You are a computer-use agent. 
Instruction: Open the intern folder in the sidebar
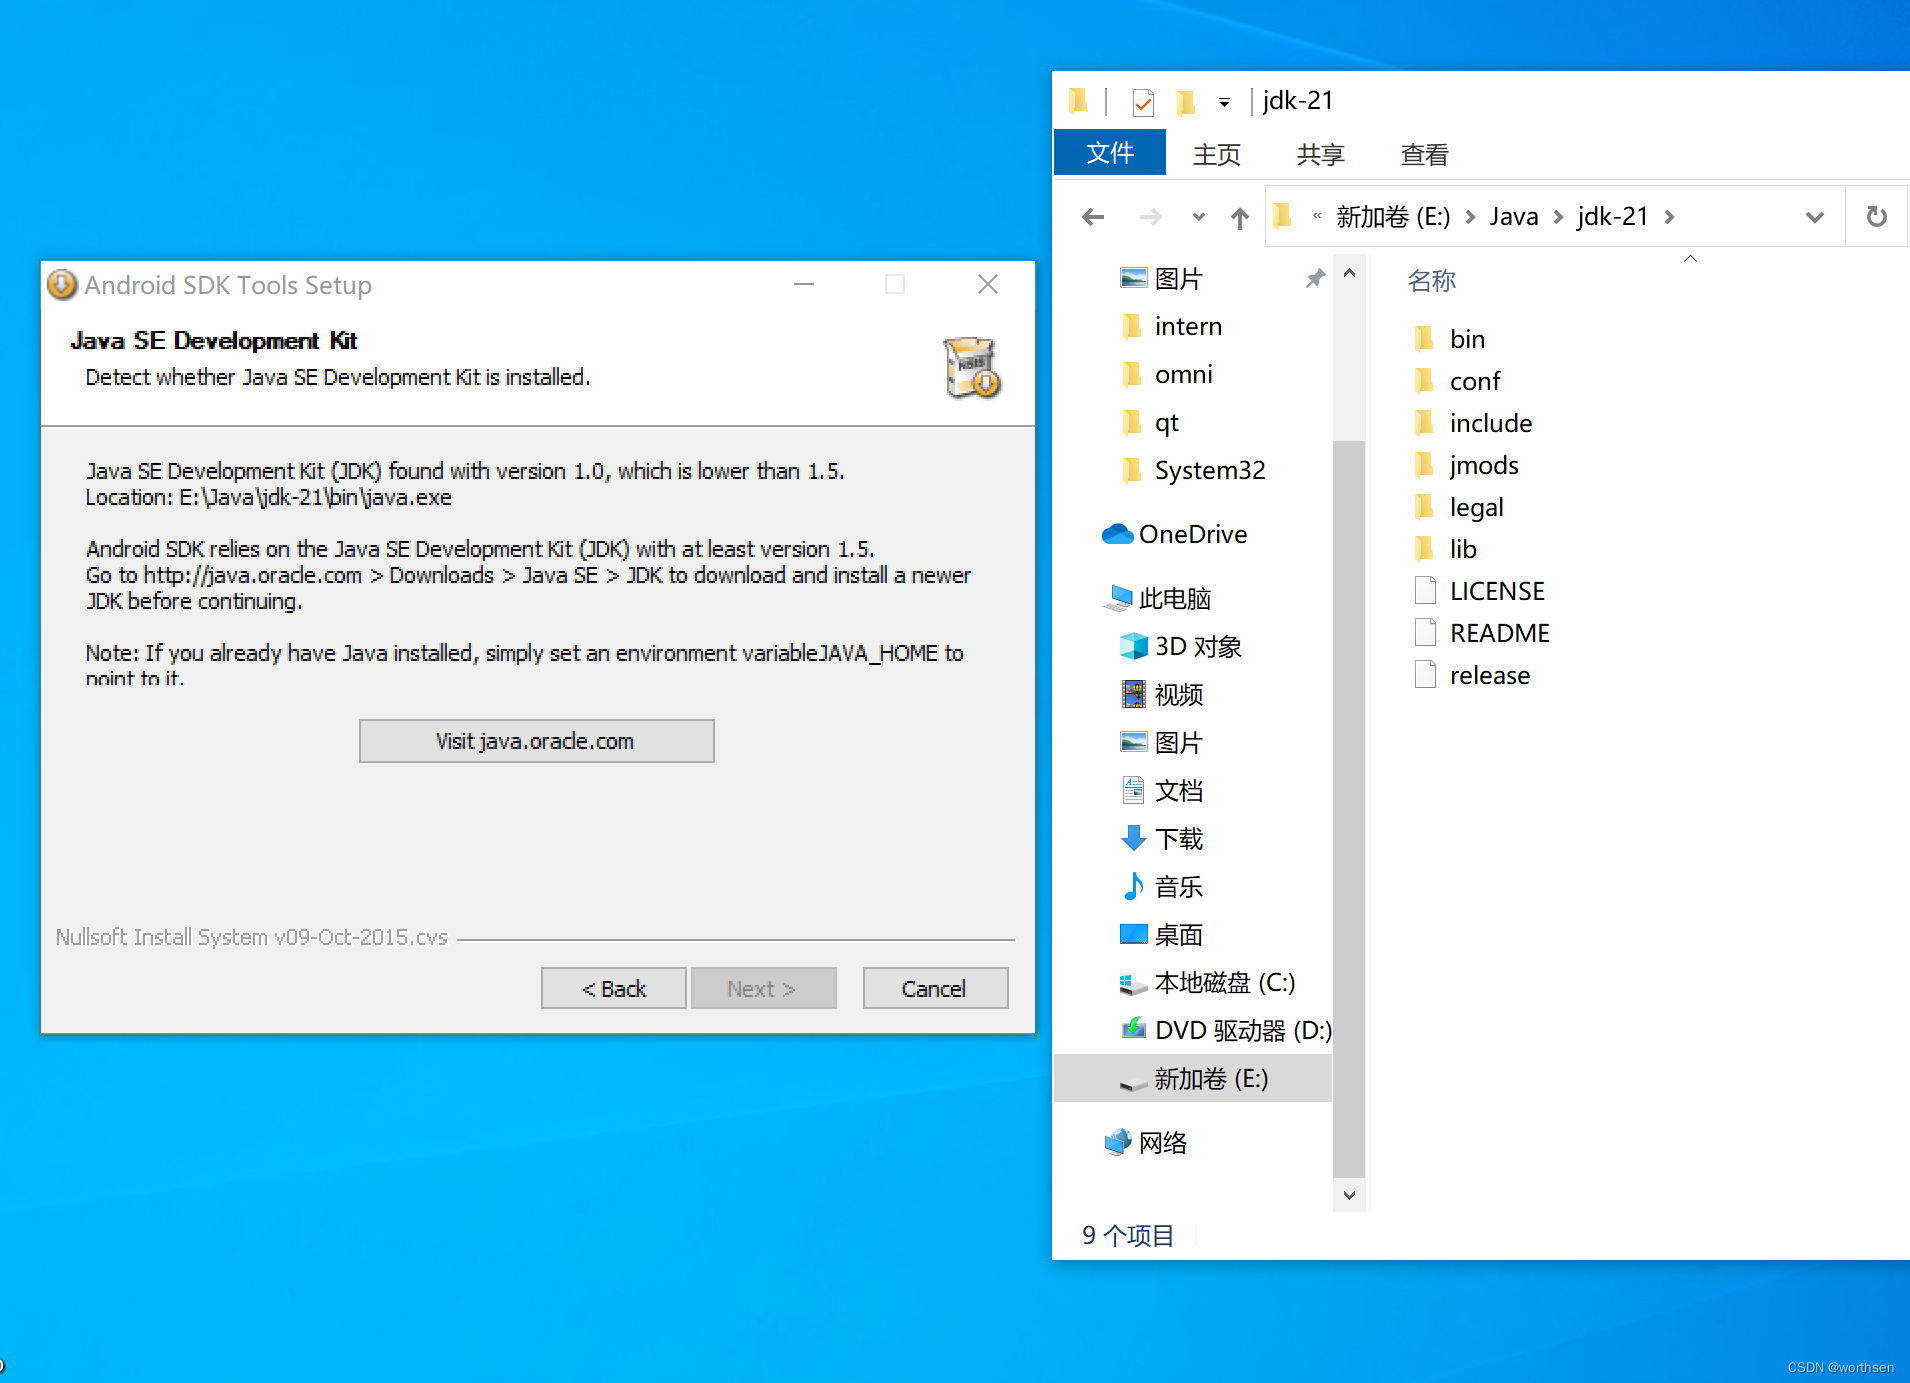pyautogui.click(x=1188, y=326)
